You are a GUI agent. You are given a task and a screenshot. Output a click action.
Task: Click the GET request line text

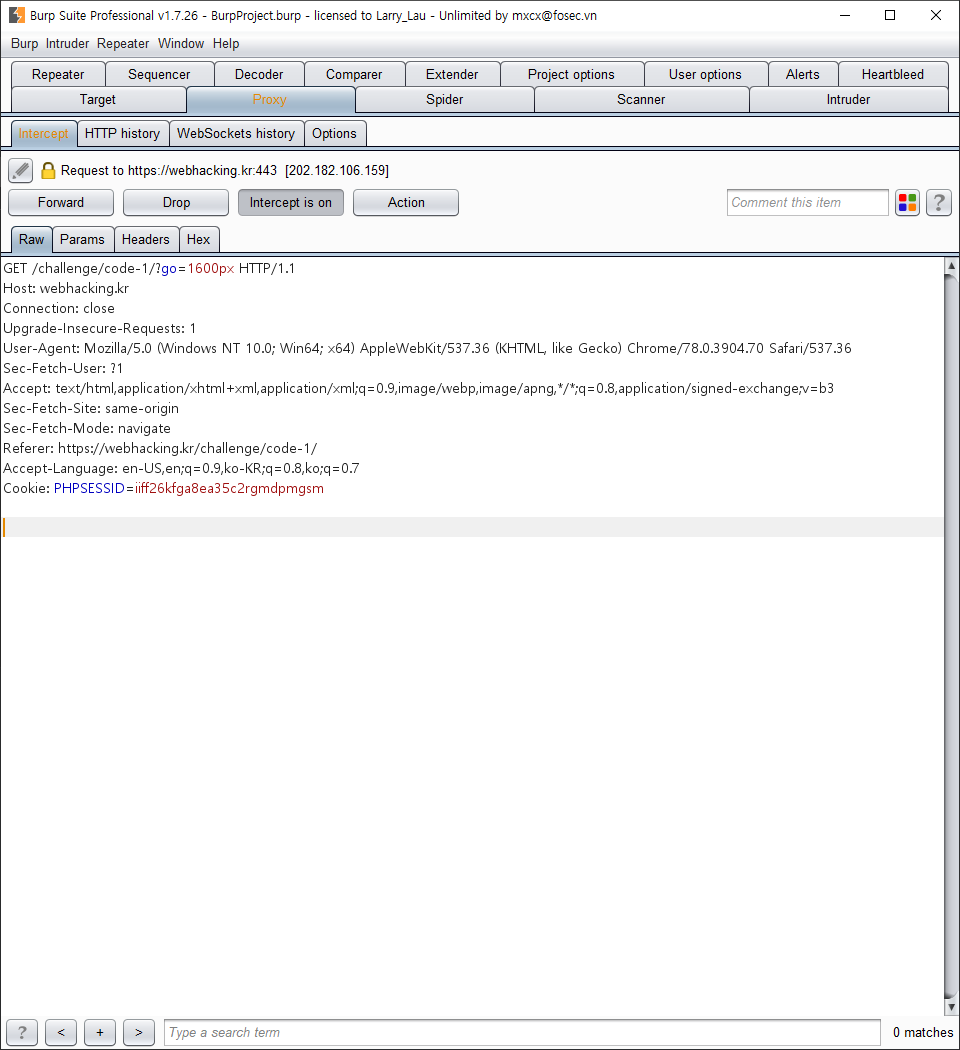tap(149, 269)
